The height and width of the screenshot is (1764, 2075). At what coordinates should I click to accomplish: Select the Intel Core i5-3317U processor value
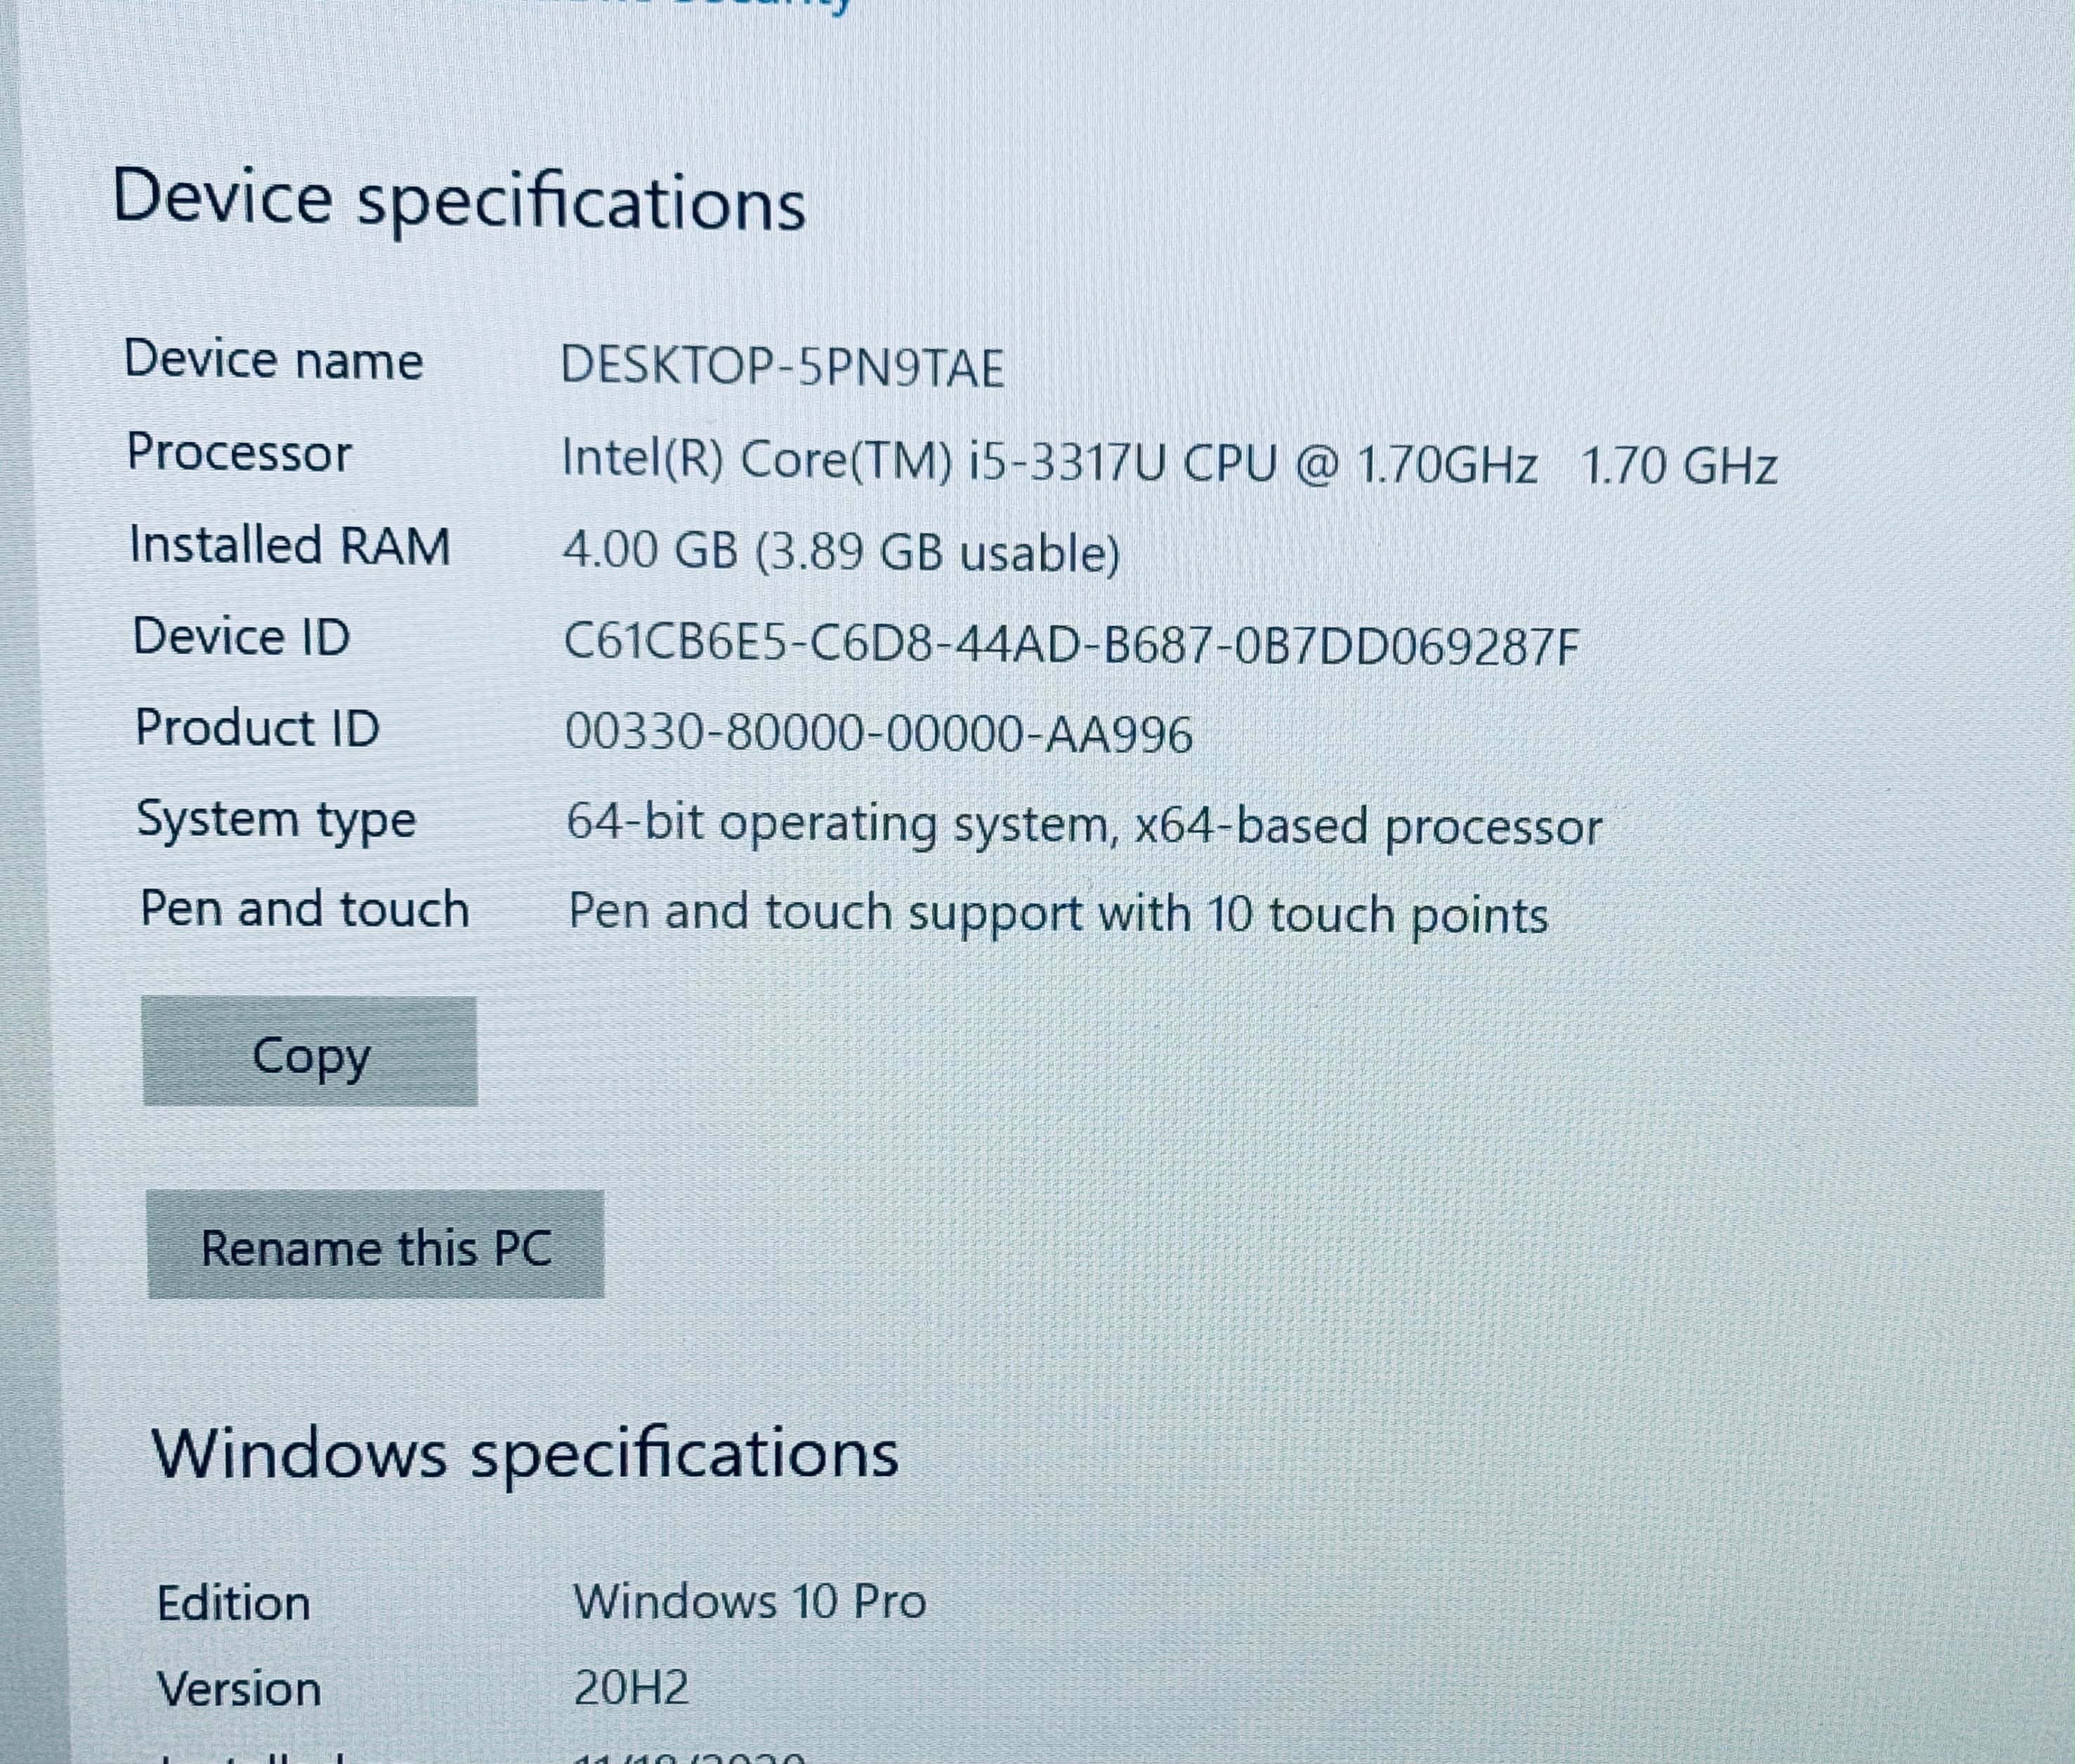(1170, 464)
